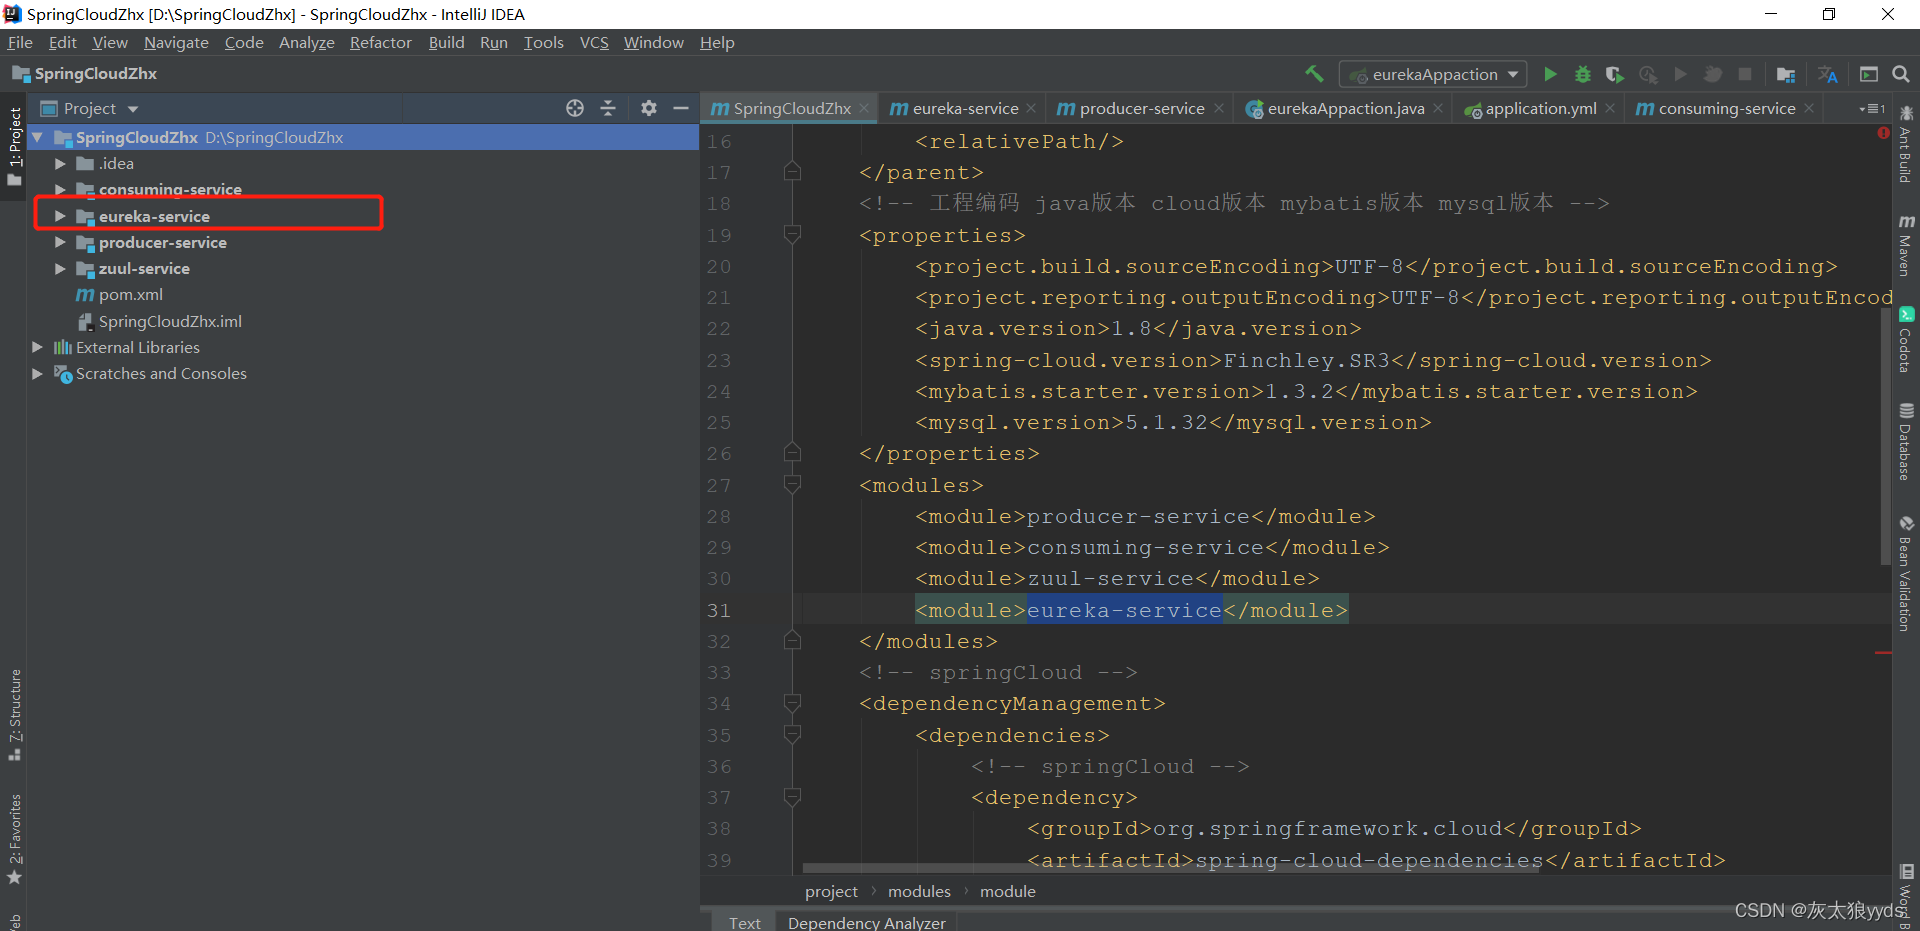Click Locate target icon in Project panel
The height and width of the screenshot is (931, 1920).
(x=575, y=108)
